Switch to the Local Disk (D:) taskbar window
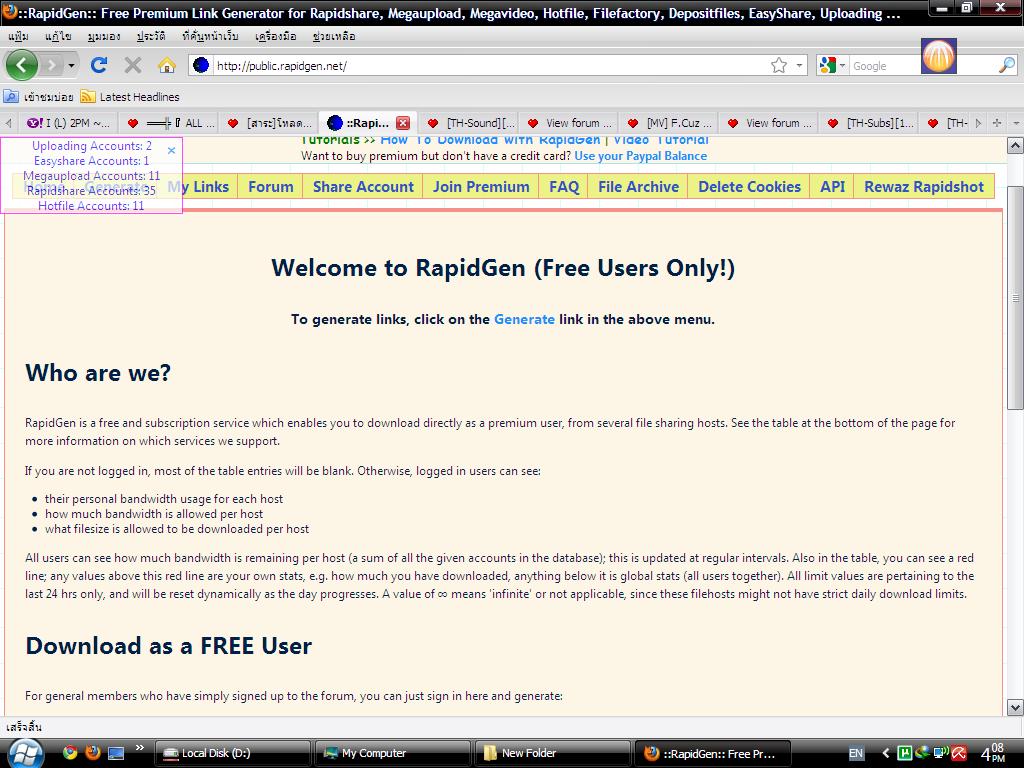1024x768 pixels. [232, 753]
